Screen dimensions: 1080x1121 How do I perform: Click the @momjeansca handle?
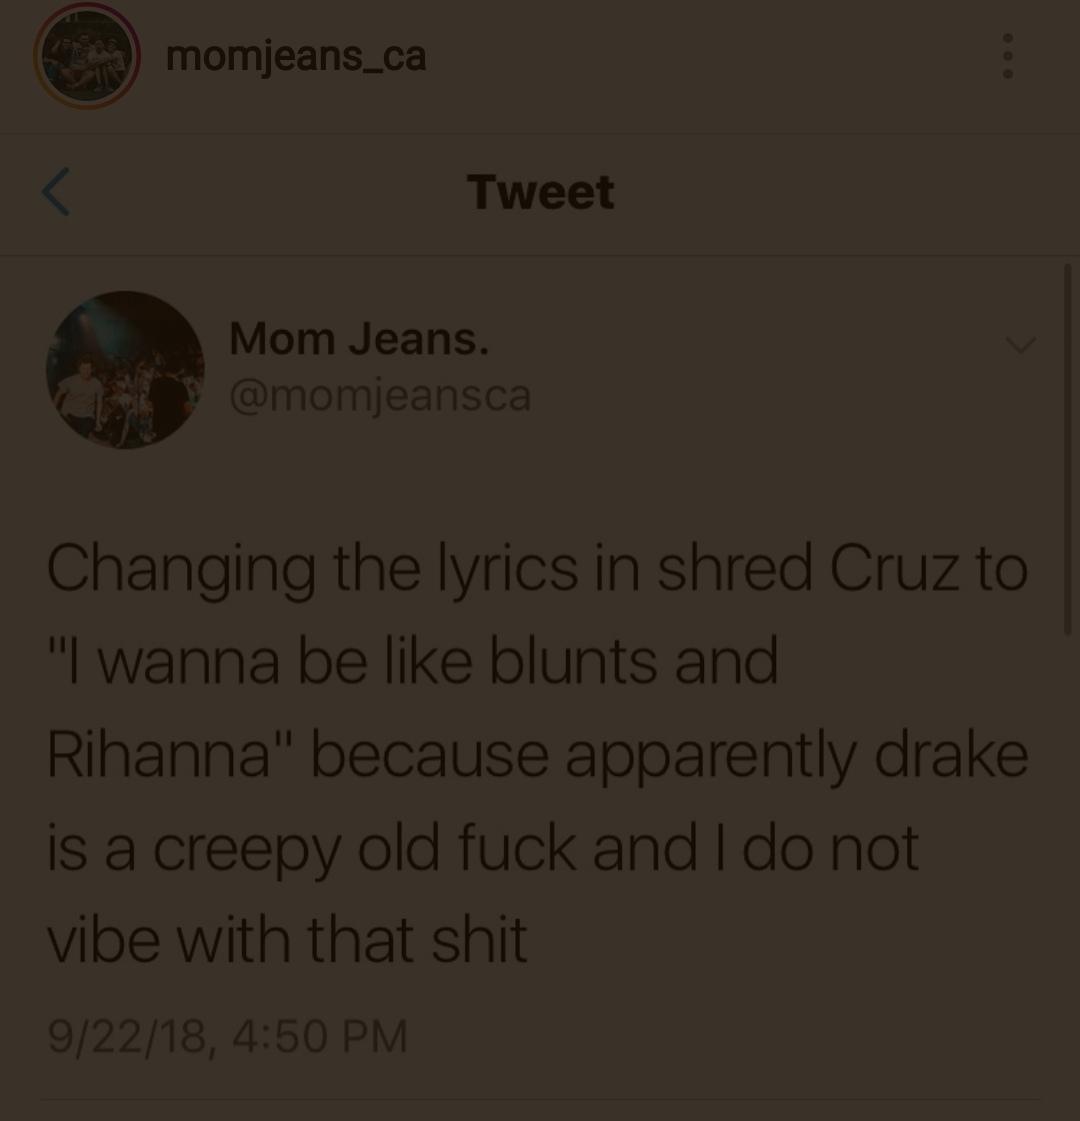pyautogui.click(x=381, y=394)
